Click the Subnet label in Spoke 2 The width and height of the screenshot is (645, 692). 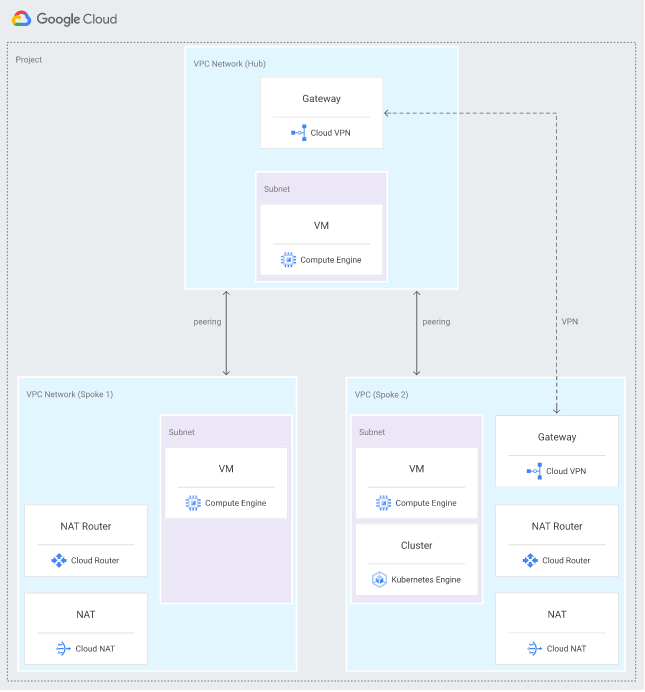coord(372,432)
